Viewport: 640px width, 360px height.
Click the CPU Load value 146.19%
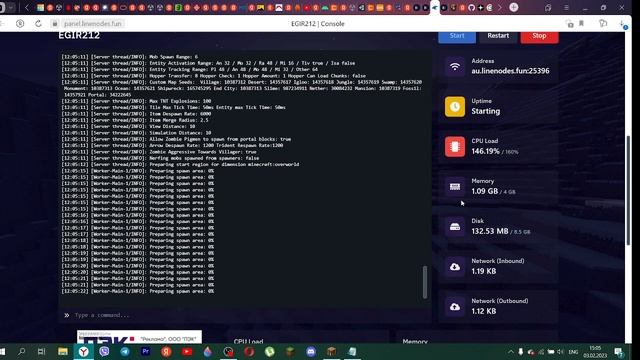[485, 151]
